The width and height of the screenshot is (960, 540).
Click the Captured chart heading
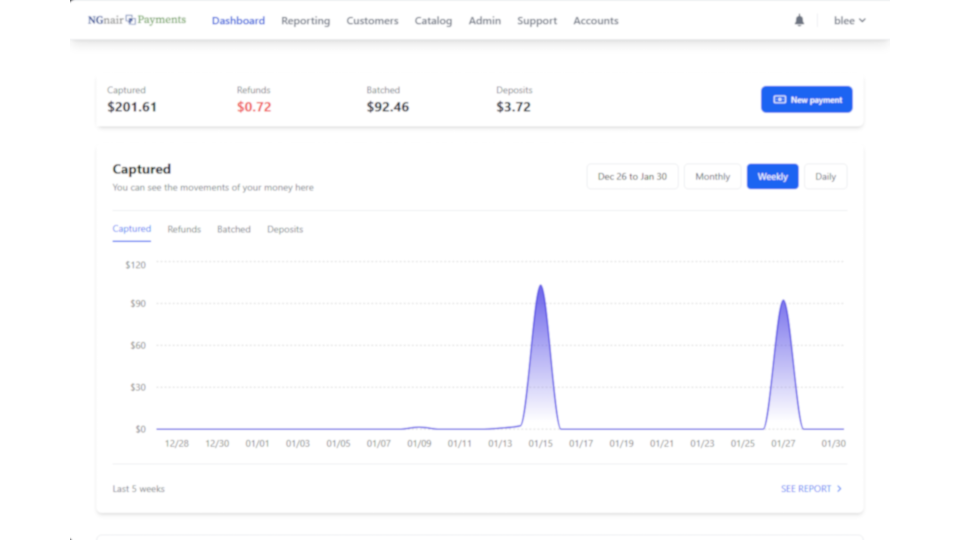pos(141,169)
